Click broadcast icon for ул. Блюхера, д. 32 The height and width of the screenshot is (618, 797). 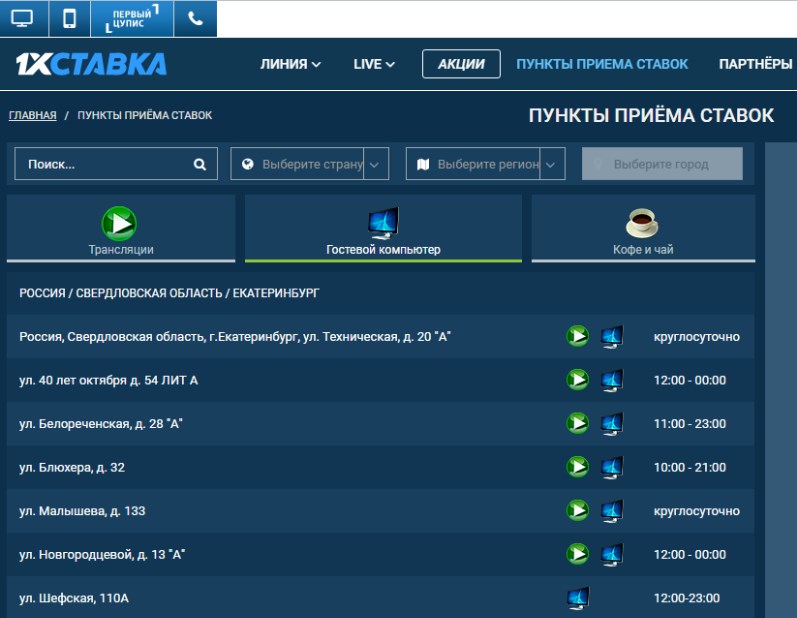pos(577,467)
